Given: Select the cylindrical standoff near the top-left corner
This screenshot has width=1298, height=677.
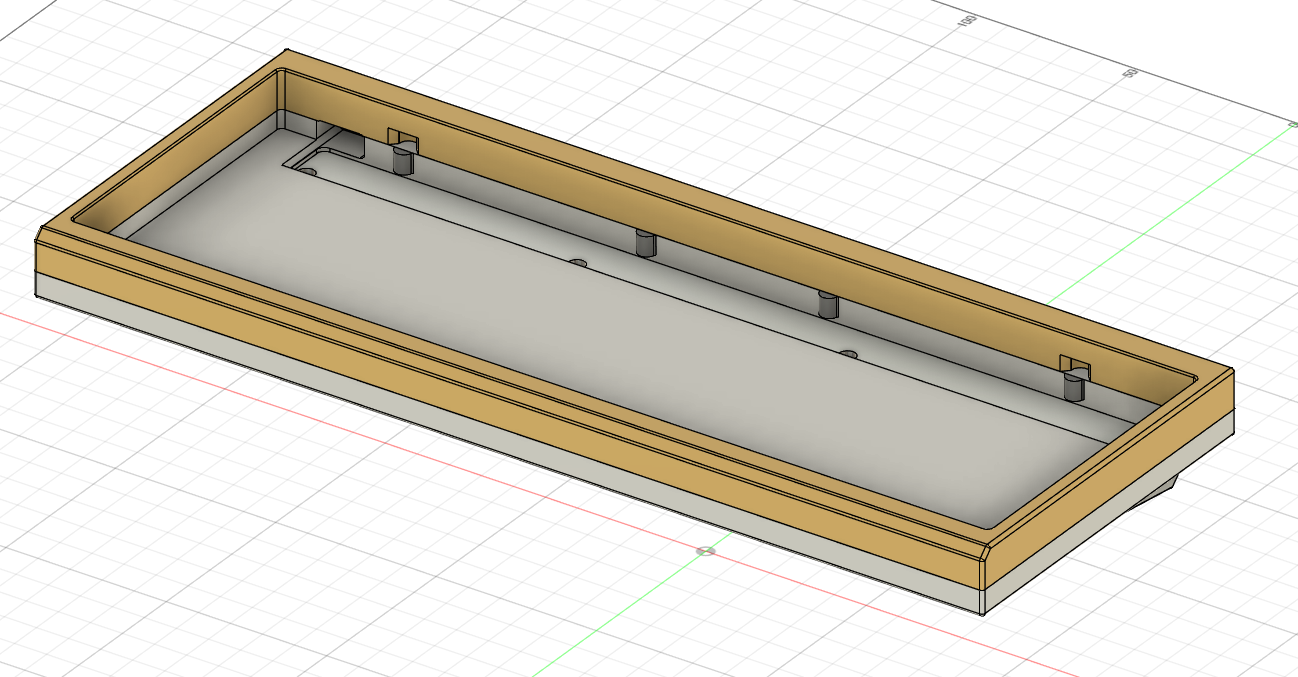Looking at the screenshot, I should pos(402,155).
